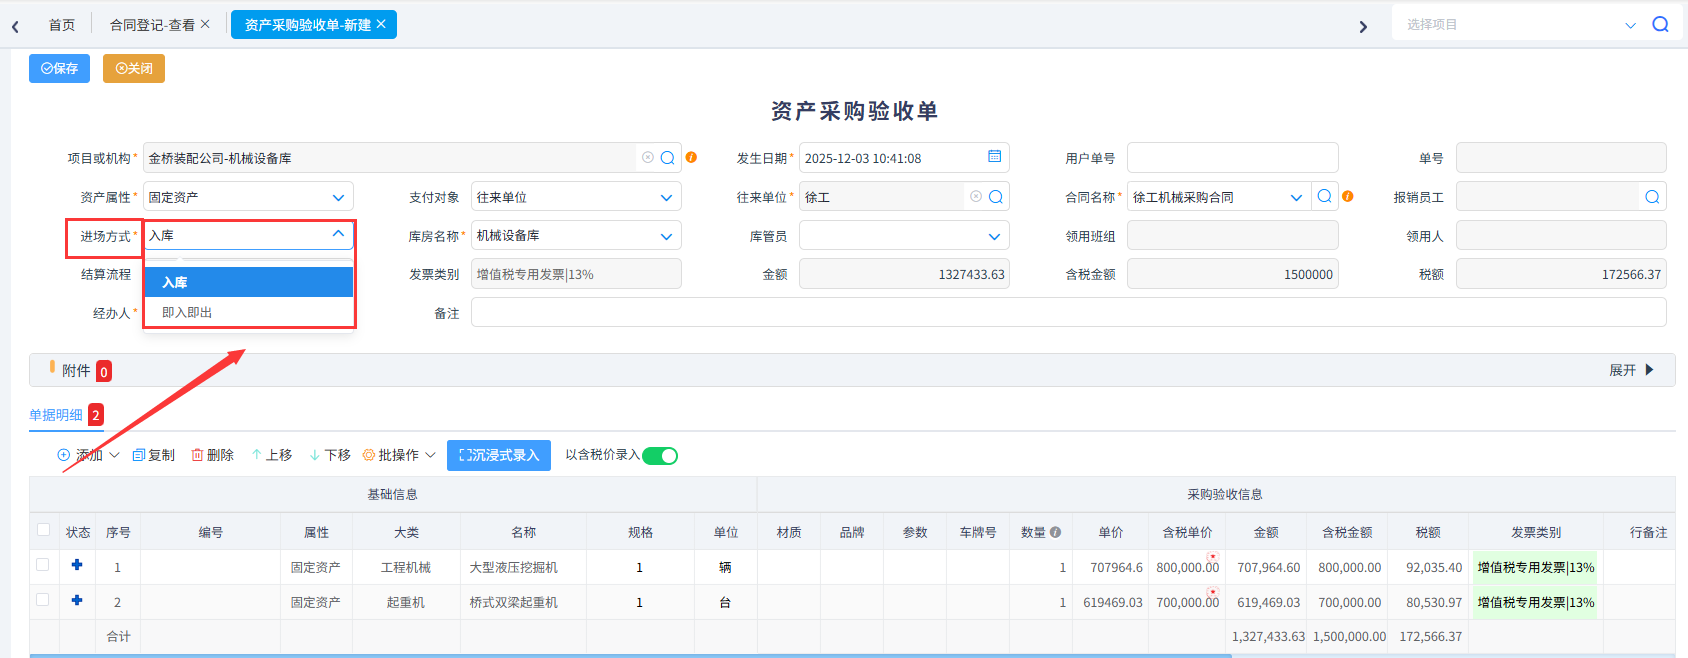Viewport: 1688px width, 658px height.
Task: Click search icon in 项目或机构 field
Action: coord(667,158)
